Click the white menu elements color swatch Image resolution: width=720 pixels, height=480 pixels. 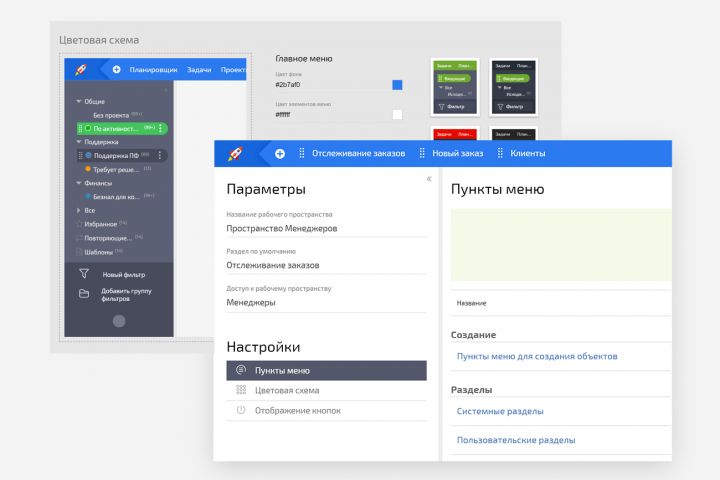coord(397,114)
